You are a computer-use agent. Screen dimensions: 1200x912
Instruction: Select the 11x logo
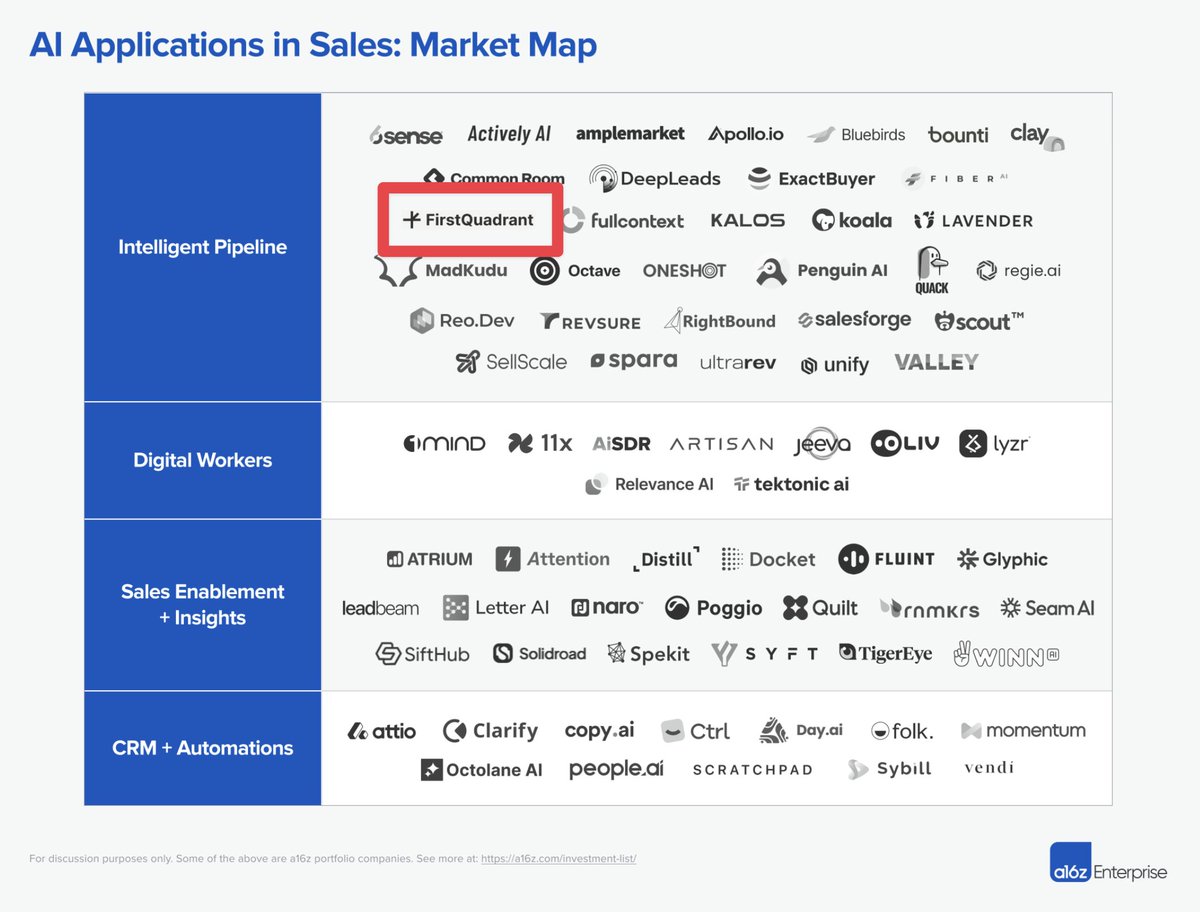point(540,443)
